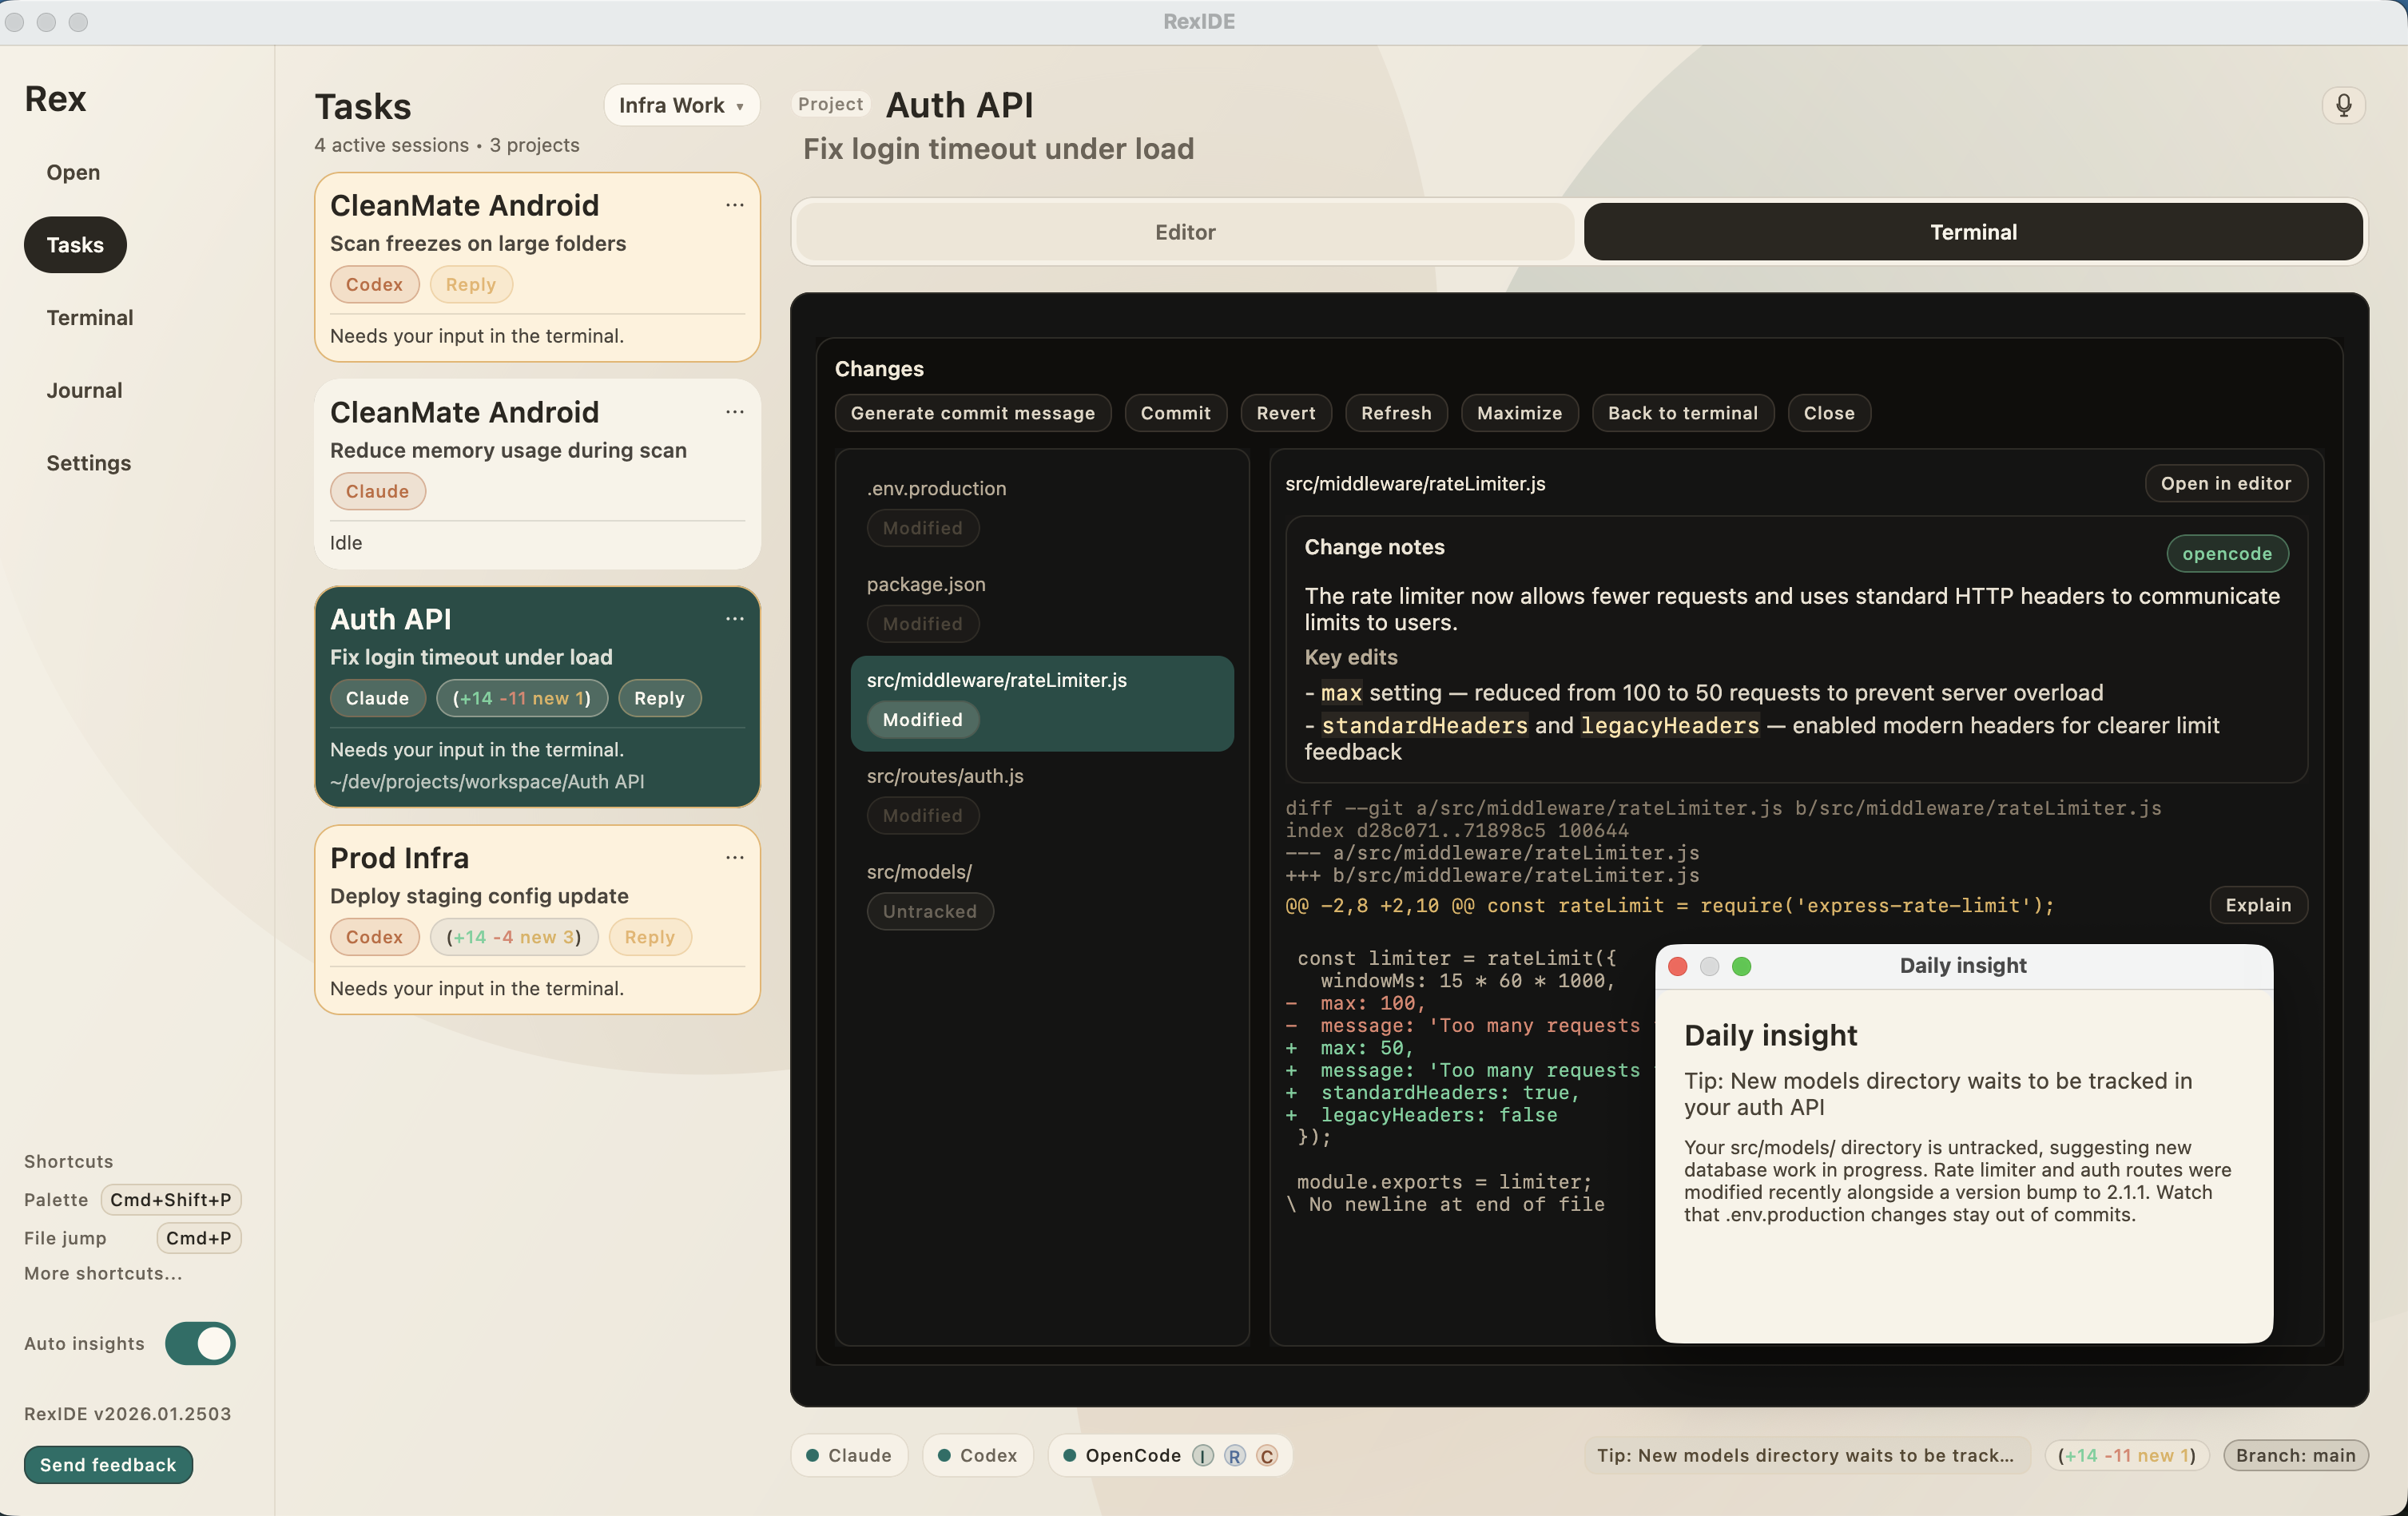Click OpenCode's I badge in the status bar

(1202, 1457)
